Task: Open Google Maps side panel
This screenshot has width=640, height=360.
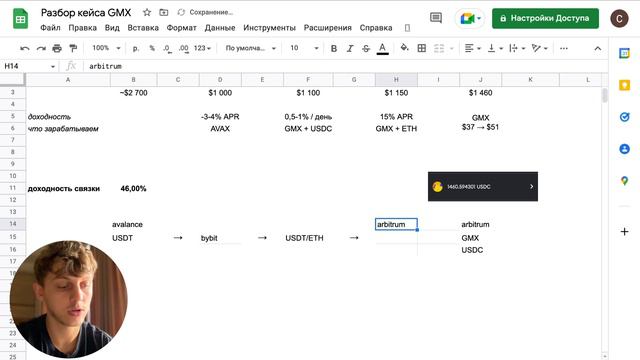Action: (624, 181)
